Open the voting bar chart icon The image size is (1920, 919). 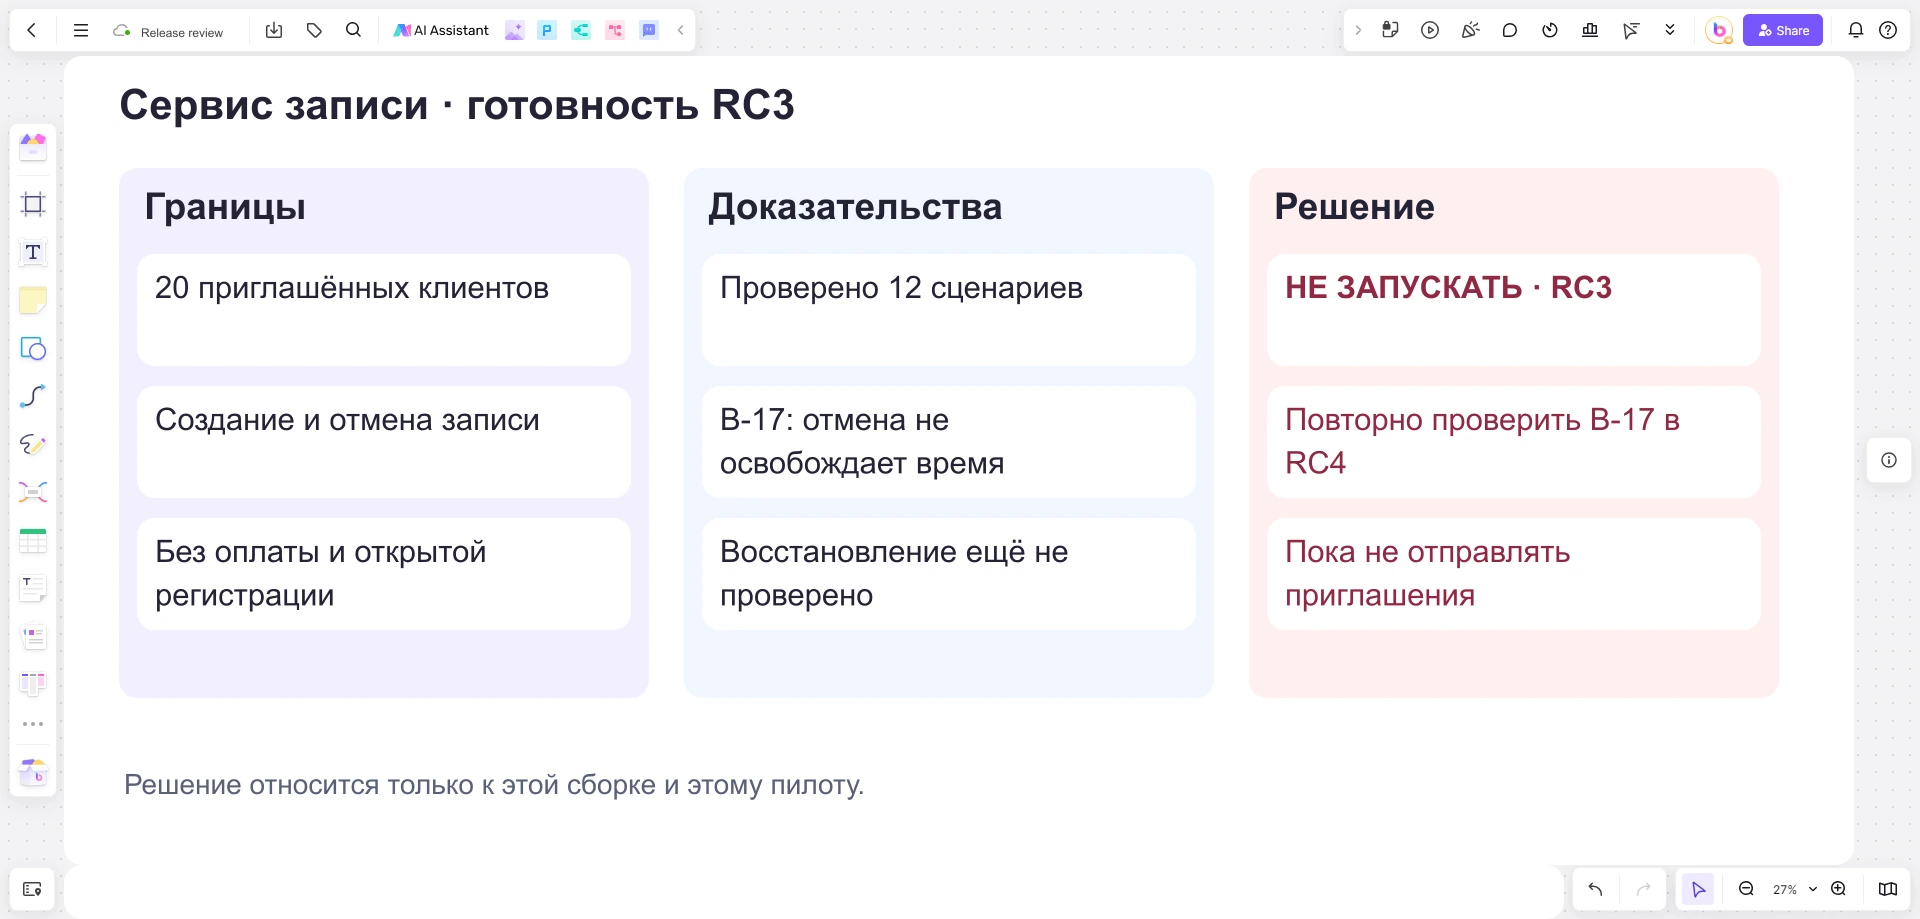point(1590,30)
